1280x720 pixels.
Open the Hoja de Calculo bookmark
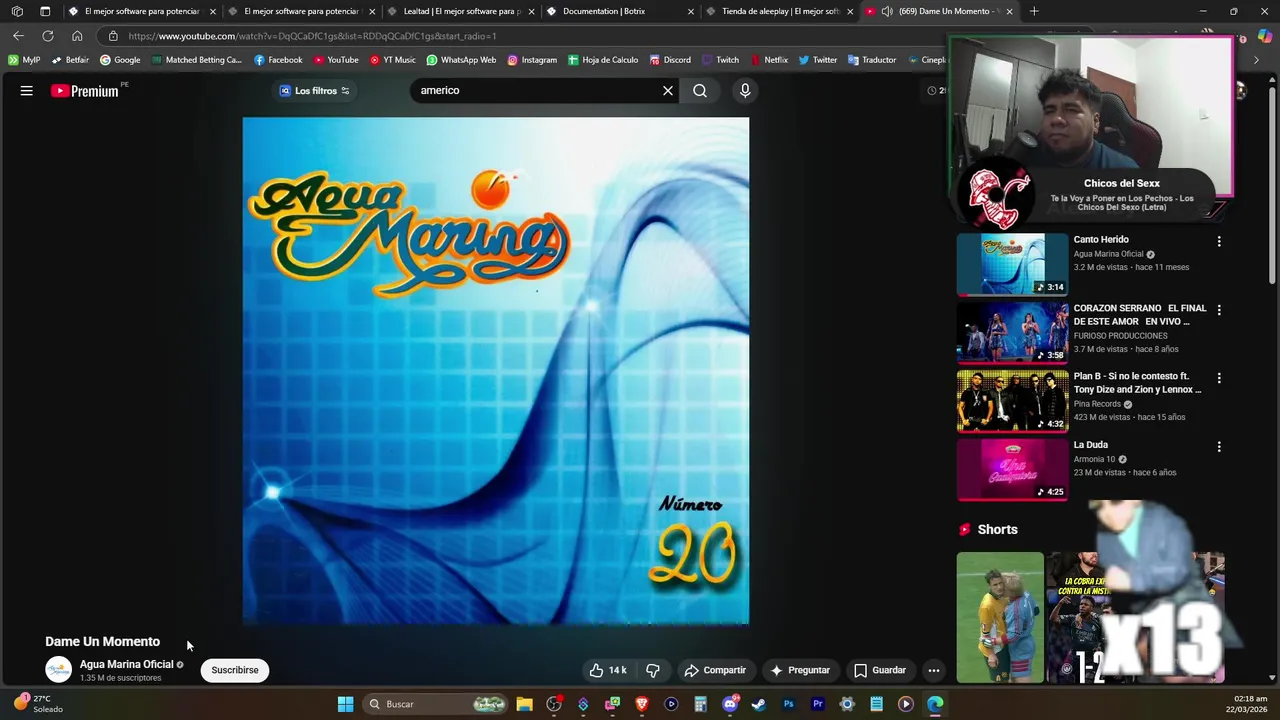pyautogui.click(x=603, y=60)
